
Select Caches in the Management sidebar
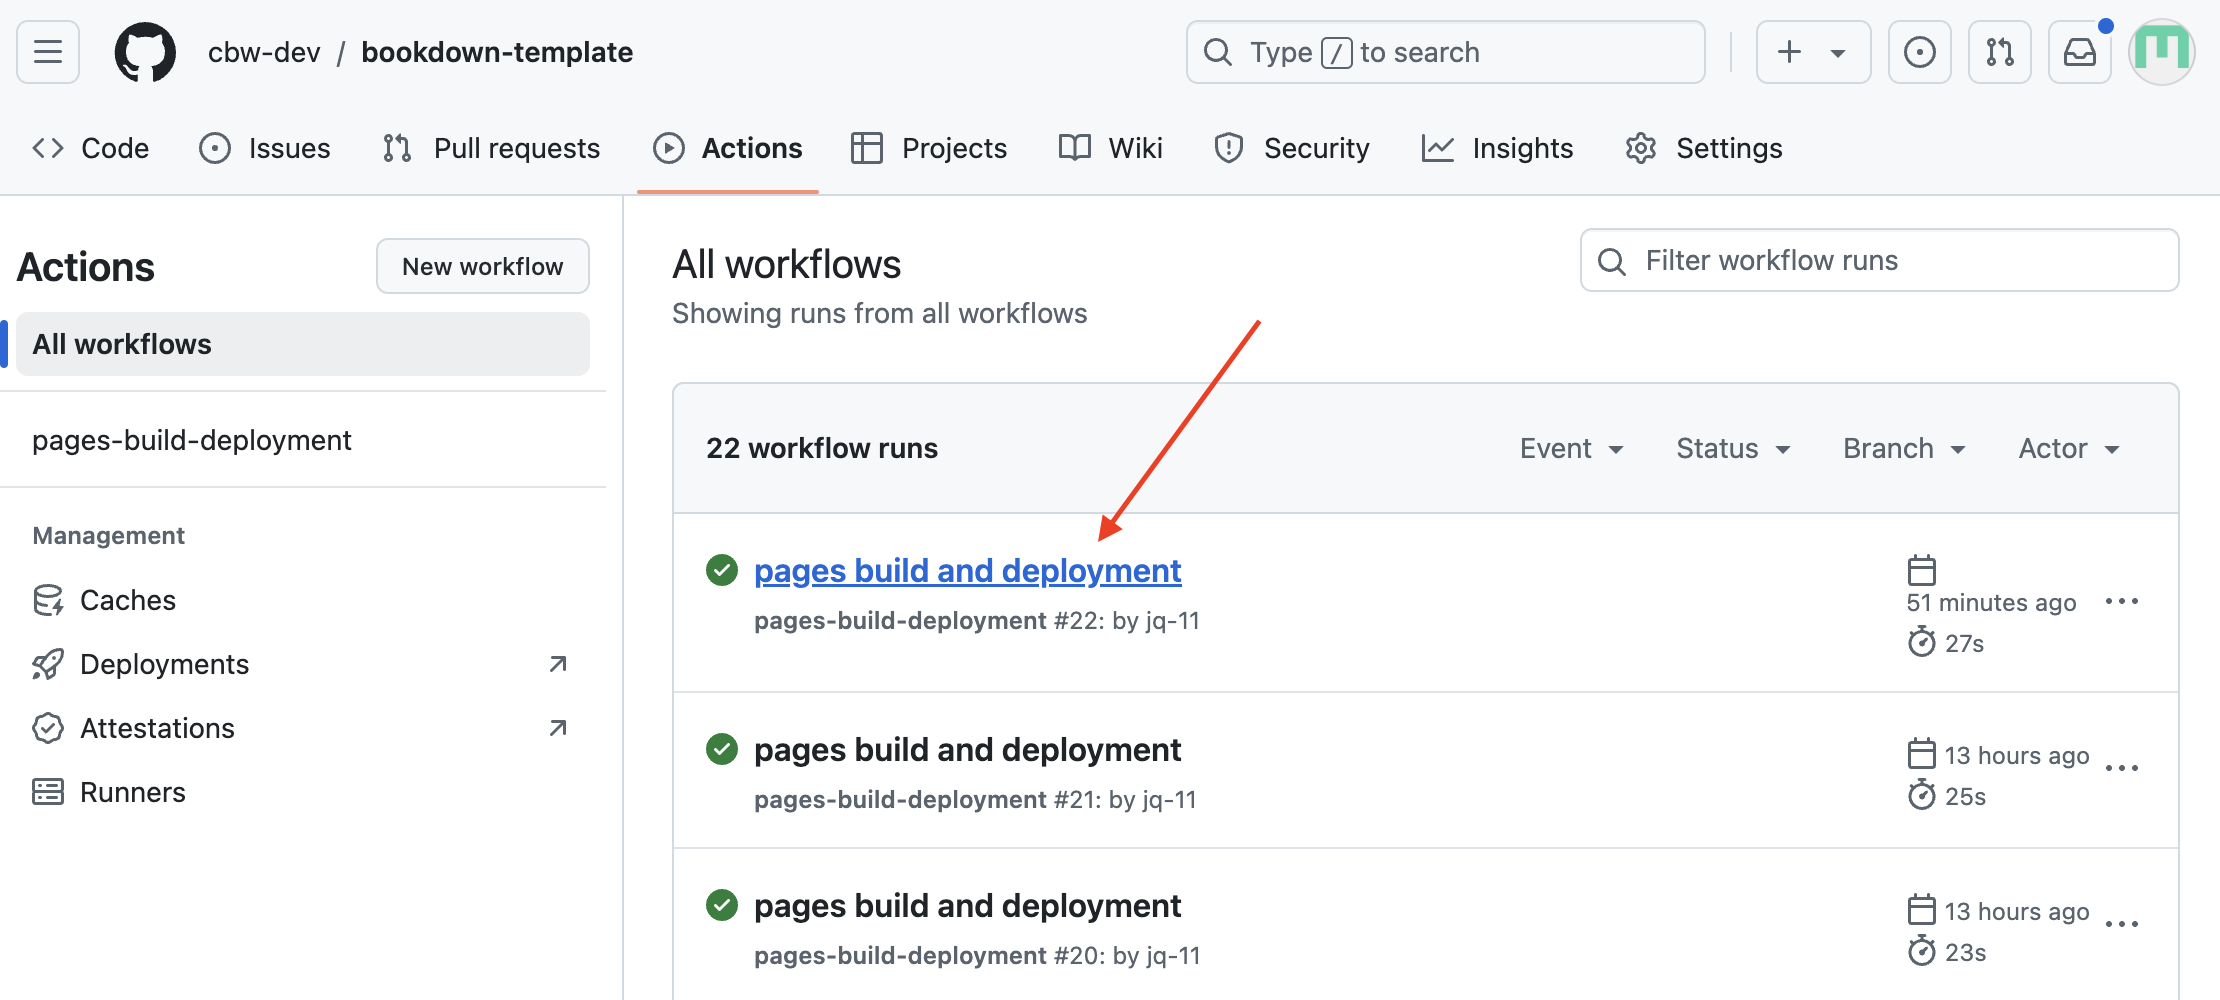(x=128, y=600)
